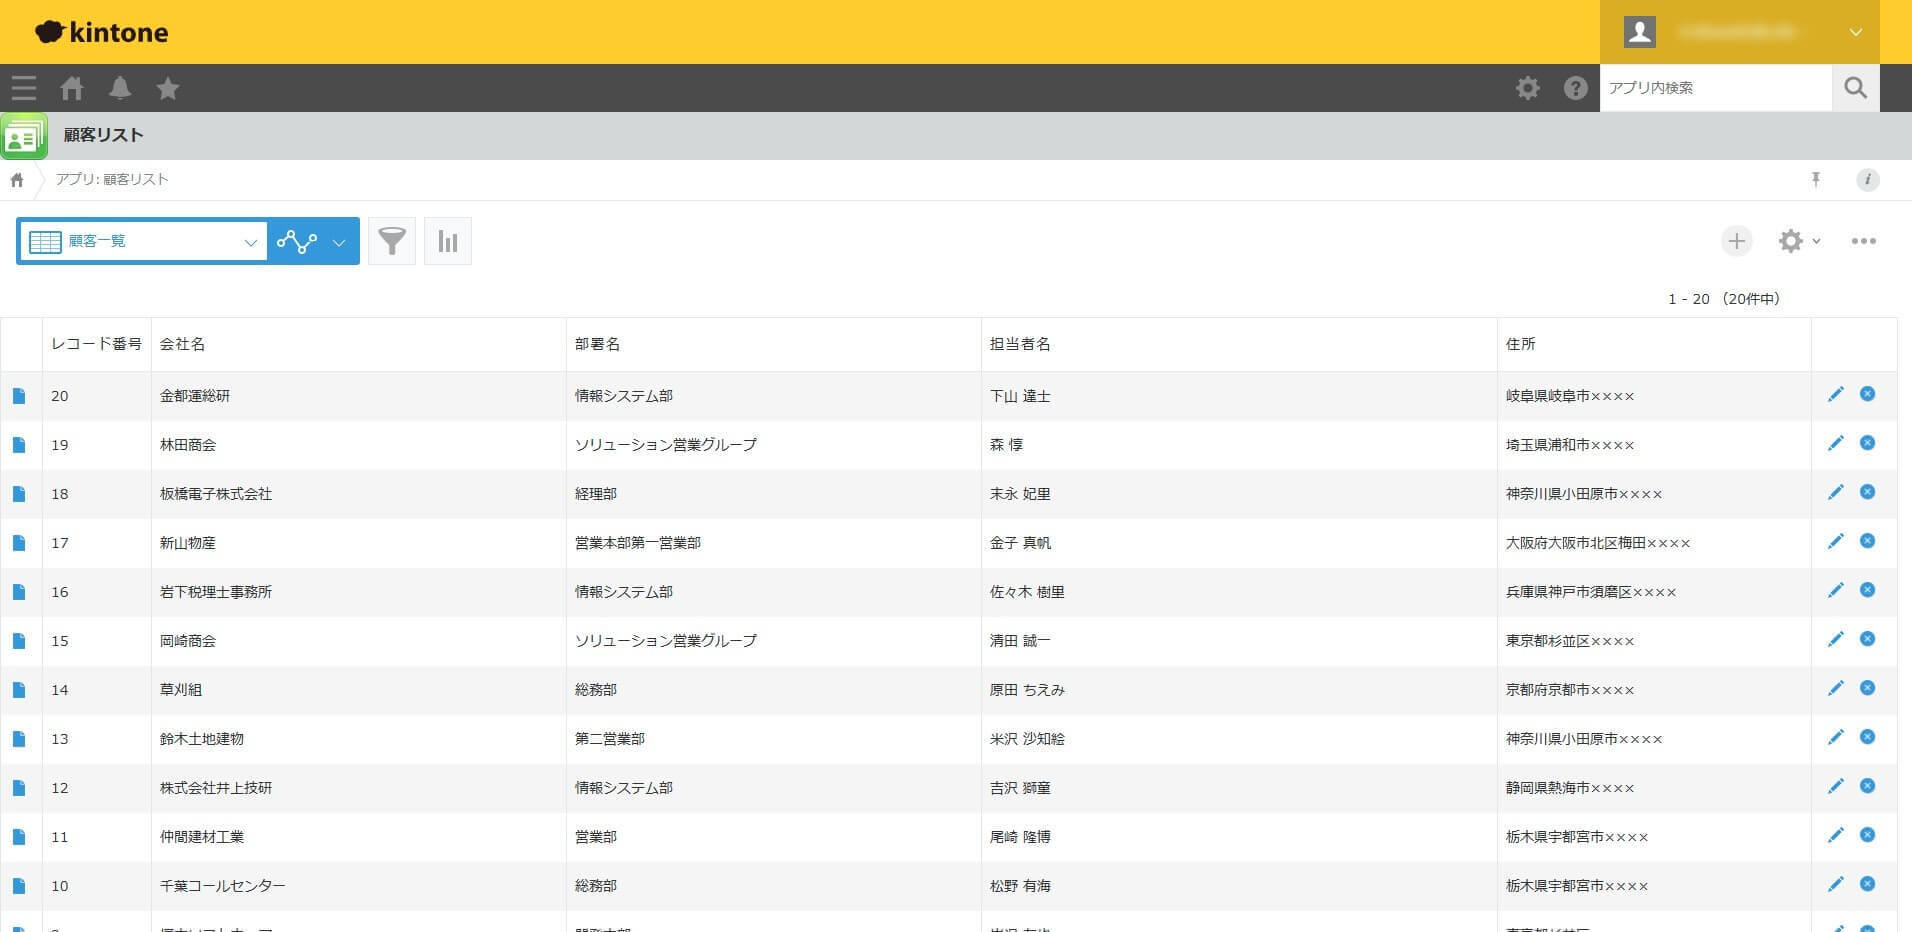Go to the kintone portal home icon

71,88
